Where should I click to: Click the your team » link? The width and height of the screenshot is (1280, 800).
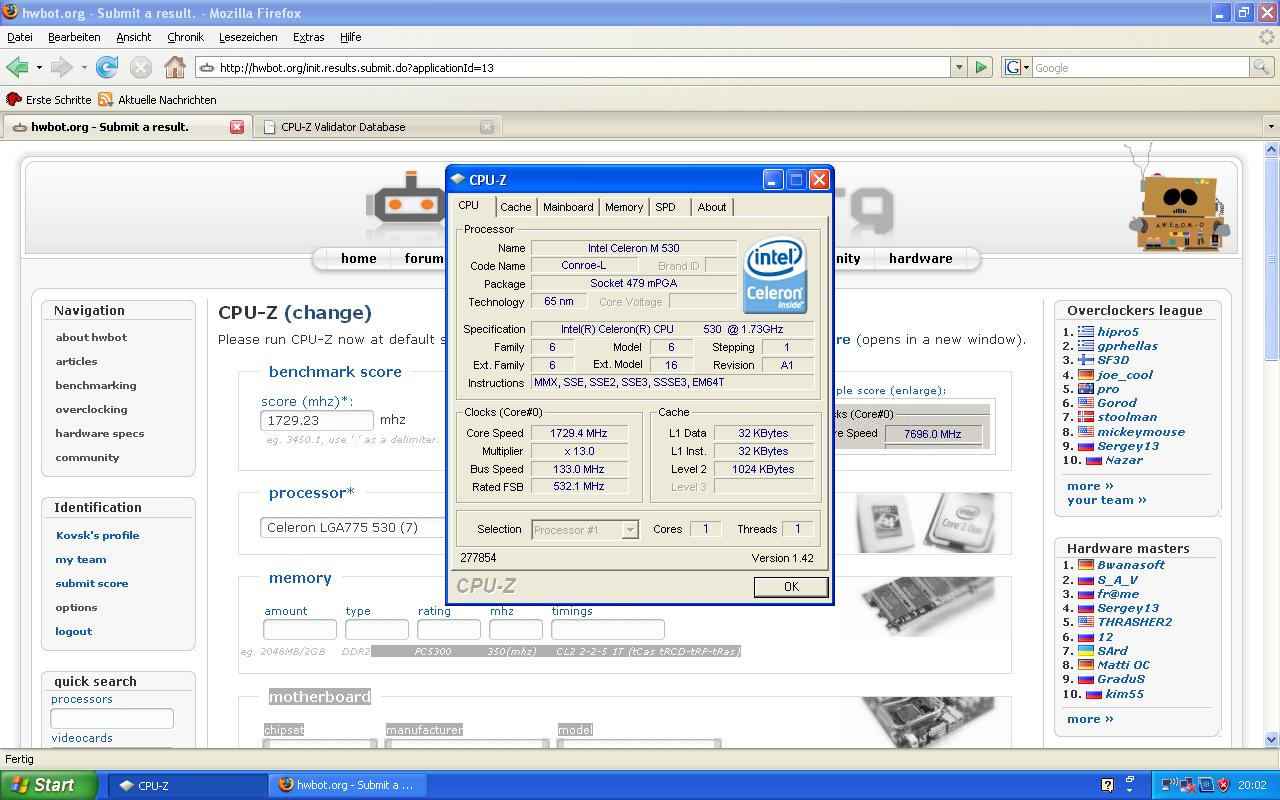coord(1107,500)
